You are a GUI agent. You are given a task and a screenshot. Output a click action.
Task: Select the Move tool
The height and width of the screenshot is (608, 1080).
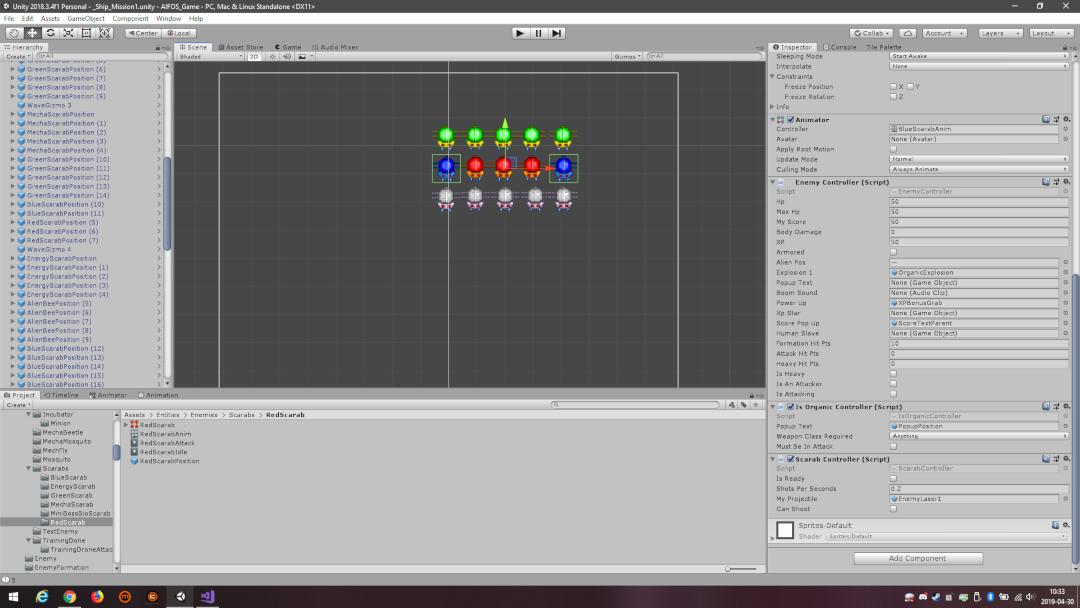[x=32, y=33]
